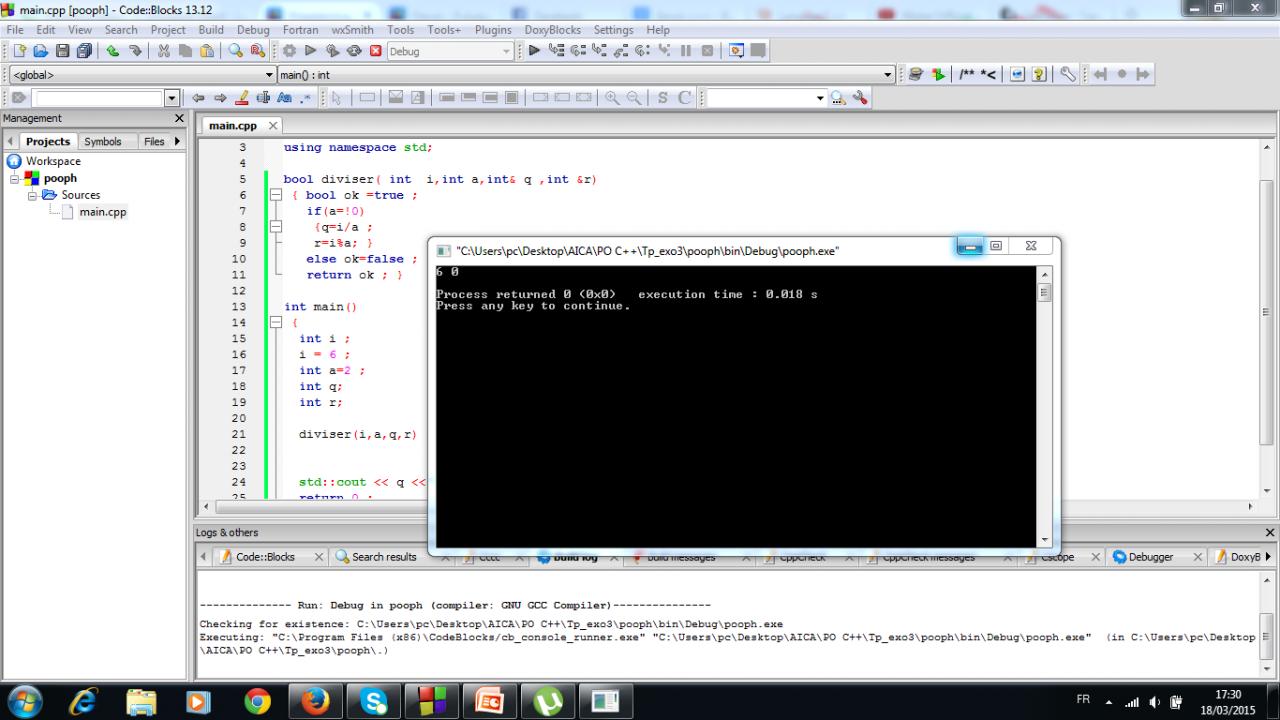Collapse the fold marker at line 14

(276, 323)
